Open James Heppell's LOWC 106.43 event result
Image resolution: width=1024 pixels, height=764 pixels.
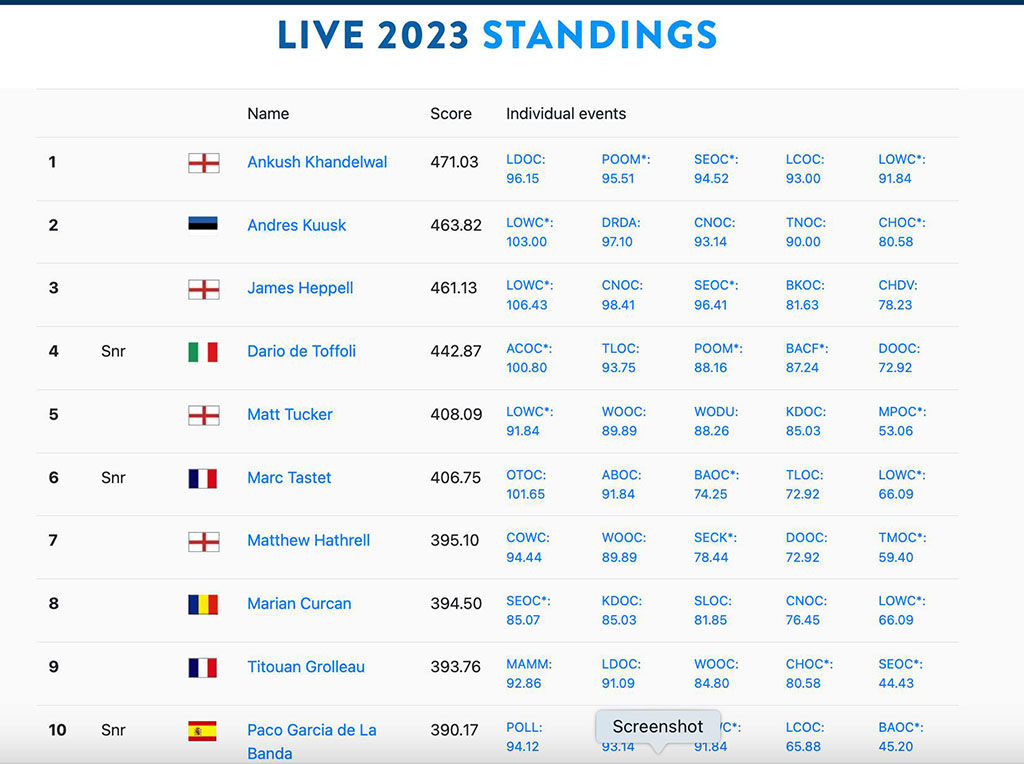click(x=529, y=295)
